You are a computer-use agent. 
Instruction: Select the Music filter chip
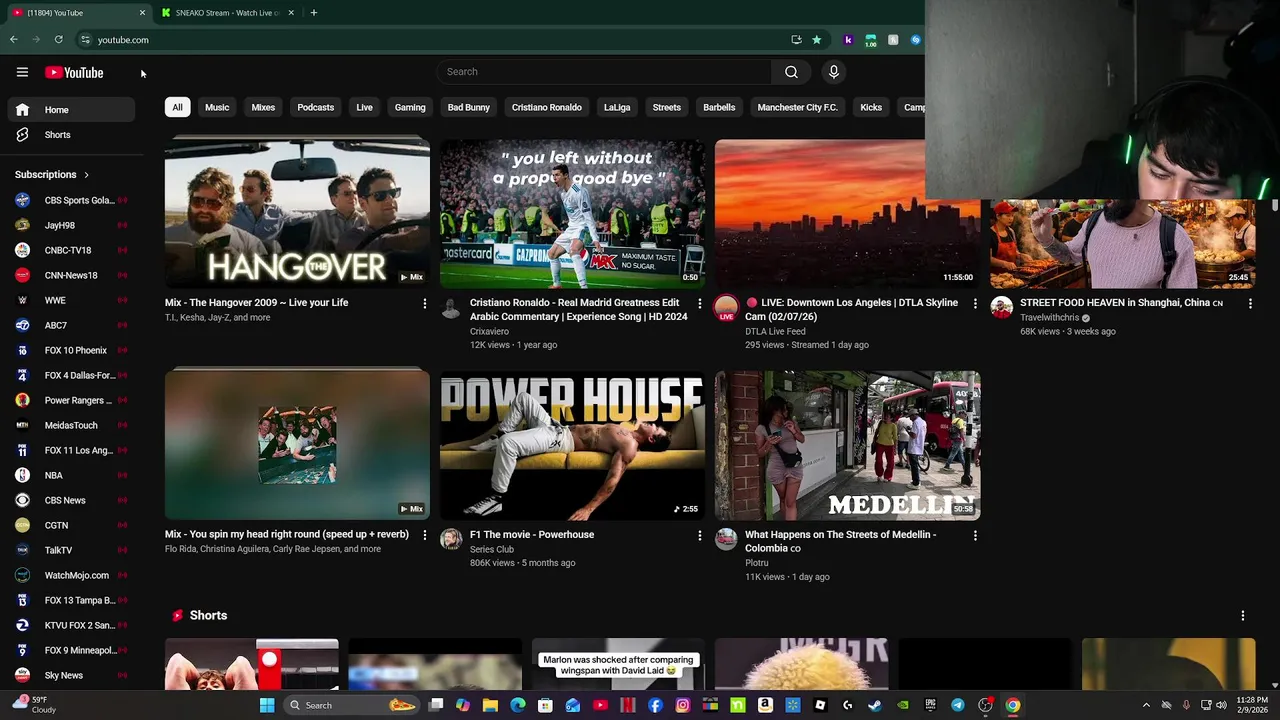tap(217, 107)
